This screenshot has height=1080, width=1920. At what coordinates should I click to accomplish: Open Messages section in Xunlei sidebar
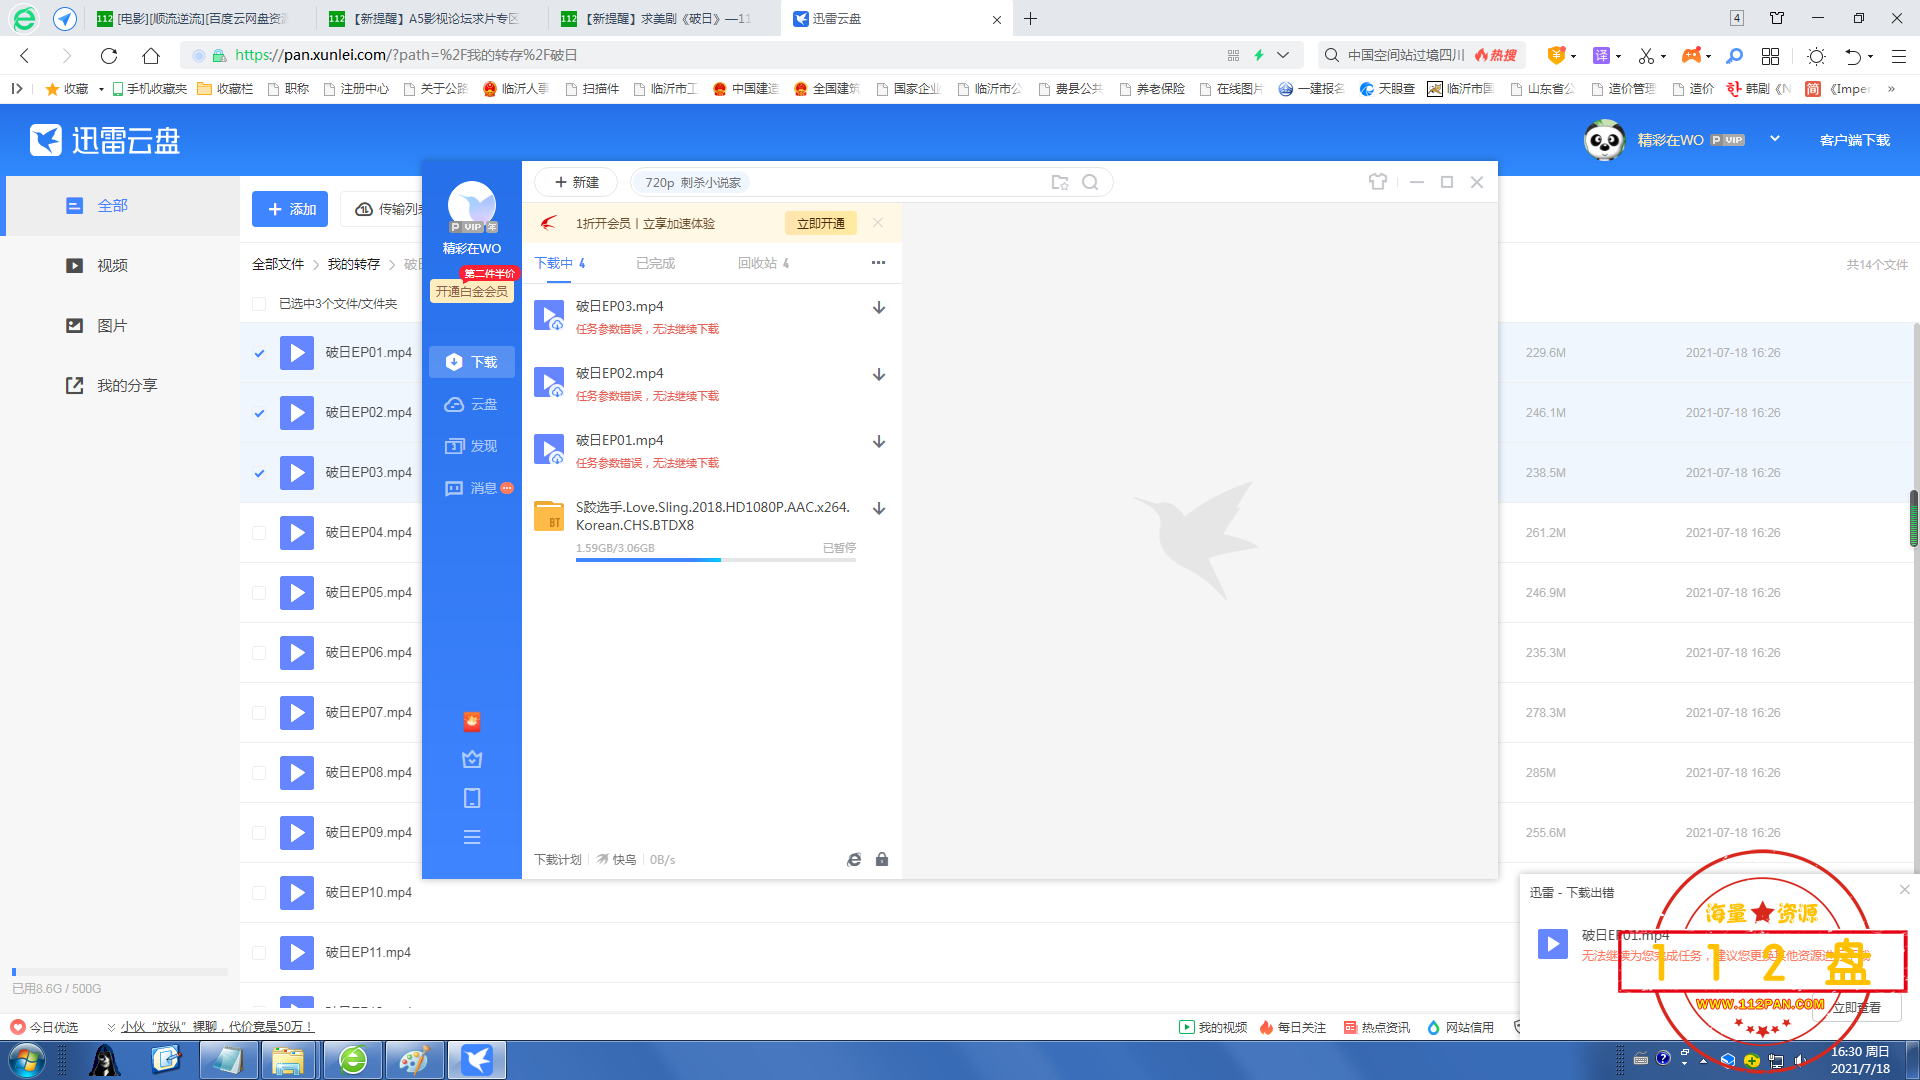478,488
